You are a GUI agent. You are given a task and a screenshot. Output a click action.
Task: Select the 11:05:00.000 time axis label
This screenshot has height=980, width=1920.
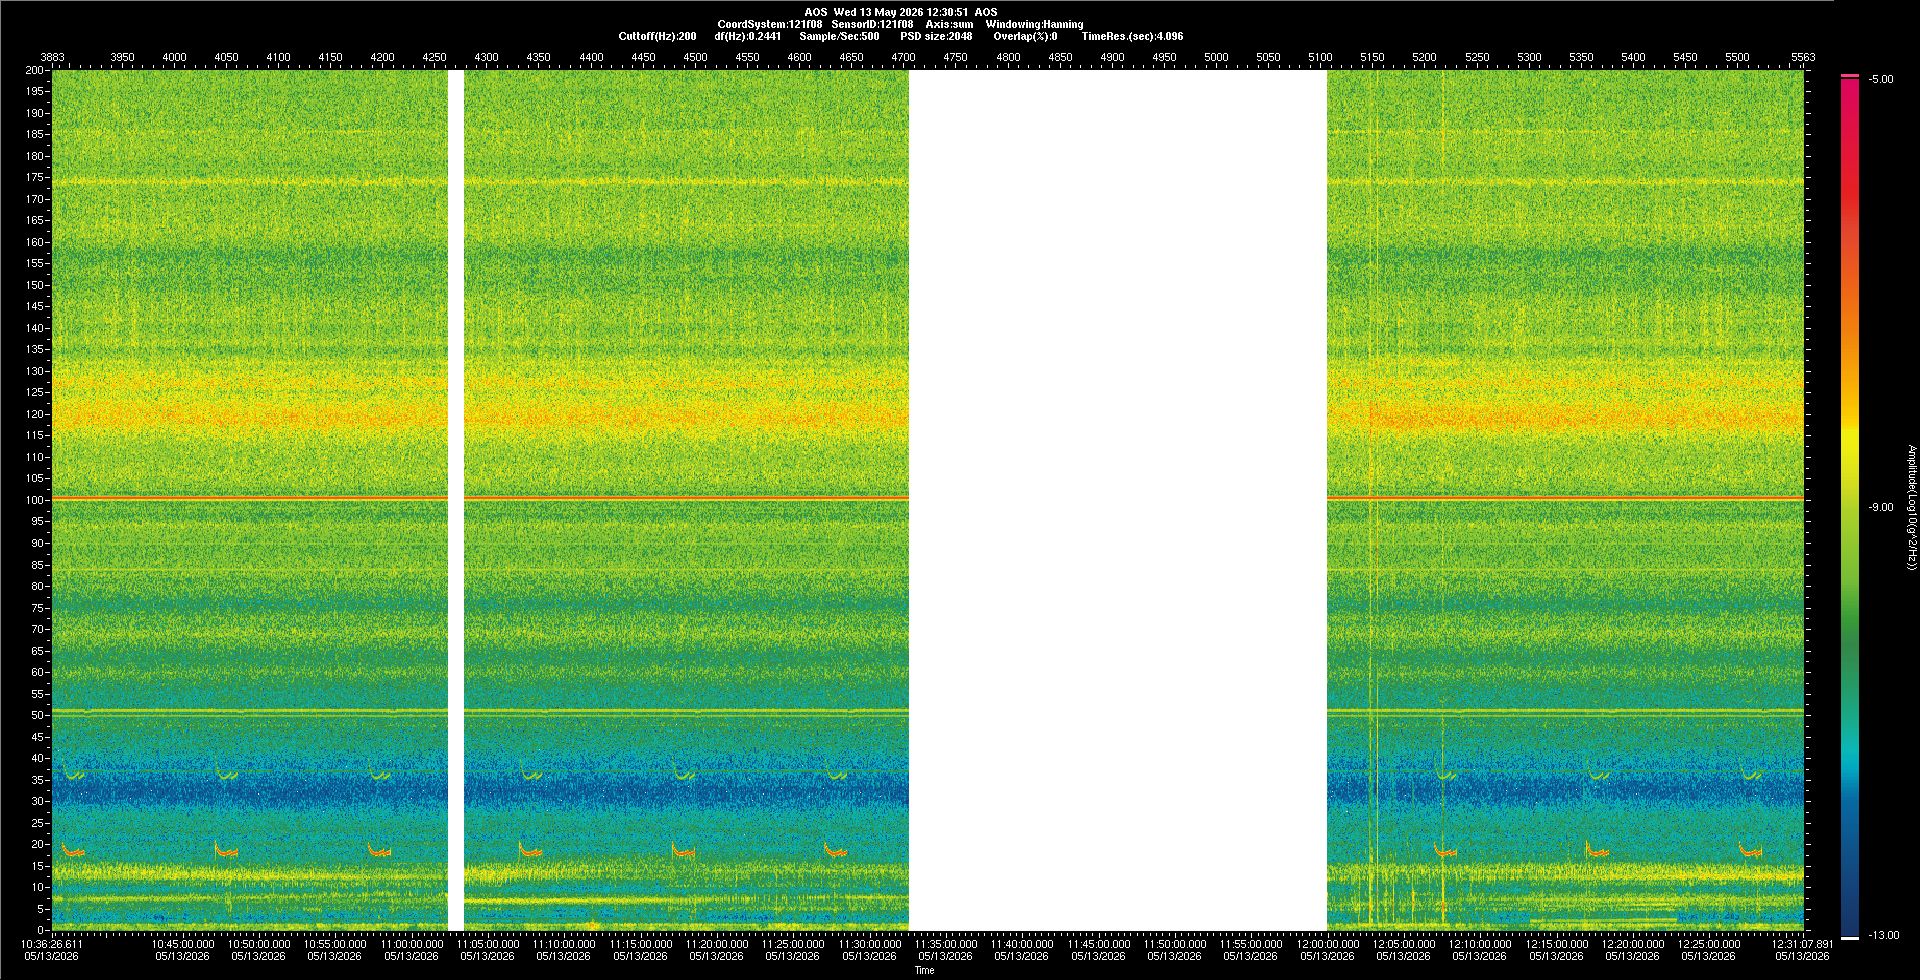point(488,943)
